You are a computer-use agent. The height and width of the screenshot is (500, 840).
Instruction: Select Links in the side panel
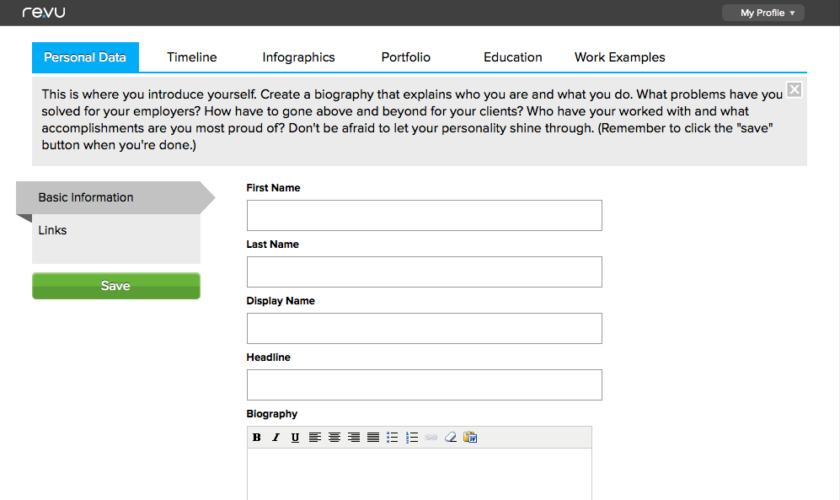[x=53, y=230]
